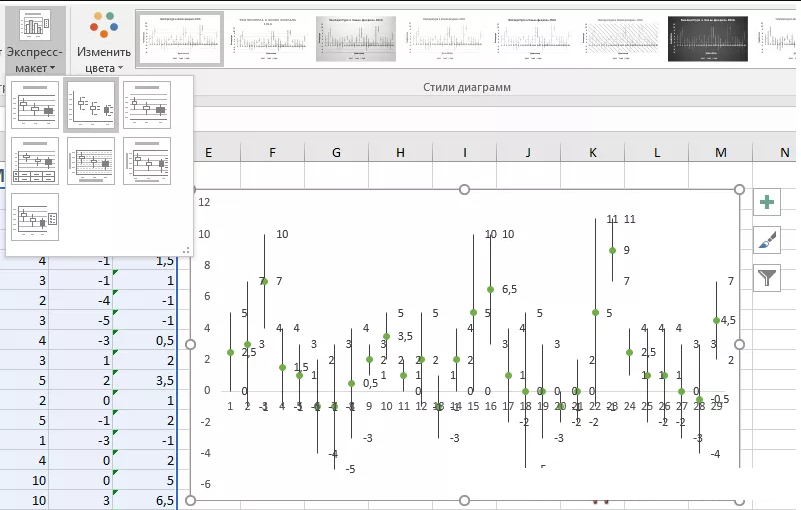Select column F header
This screenshot has width=801, height=510.
272,152
